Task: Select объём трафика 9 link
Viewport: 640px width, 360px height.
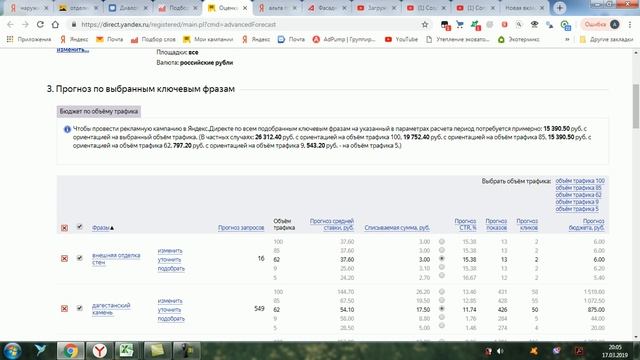Action: (x=577, y=202)
